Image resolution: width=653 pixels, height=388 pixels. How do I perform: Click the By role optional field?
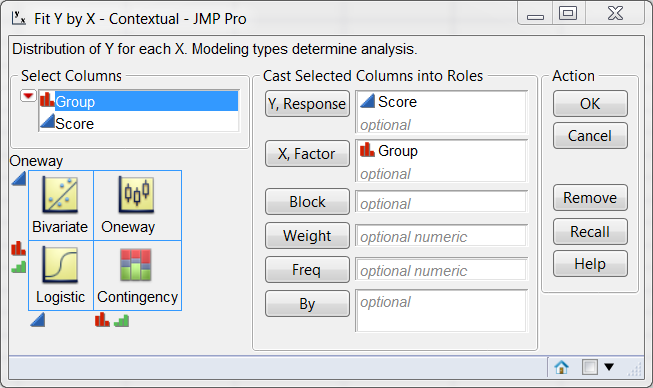(x=441, y=311)
